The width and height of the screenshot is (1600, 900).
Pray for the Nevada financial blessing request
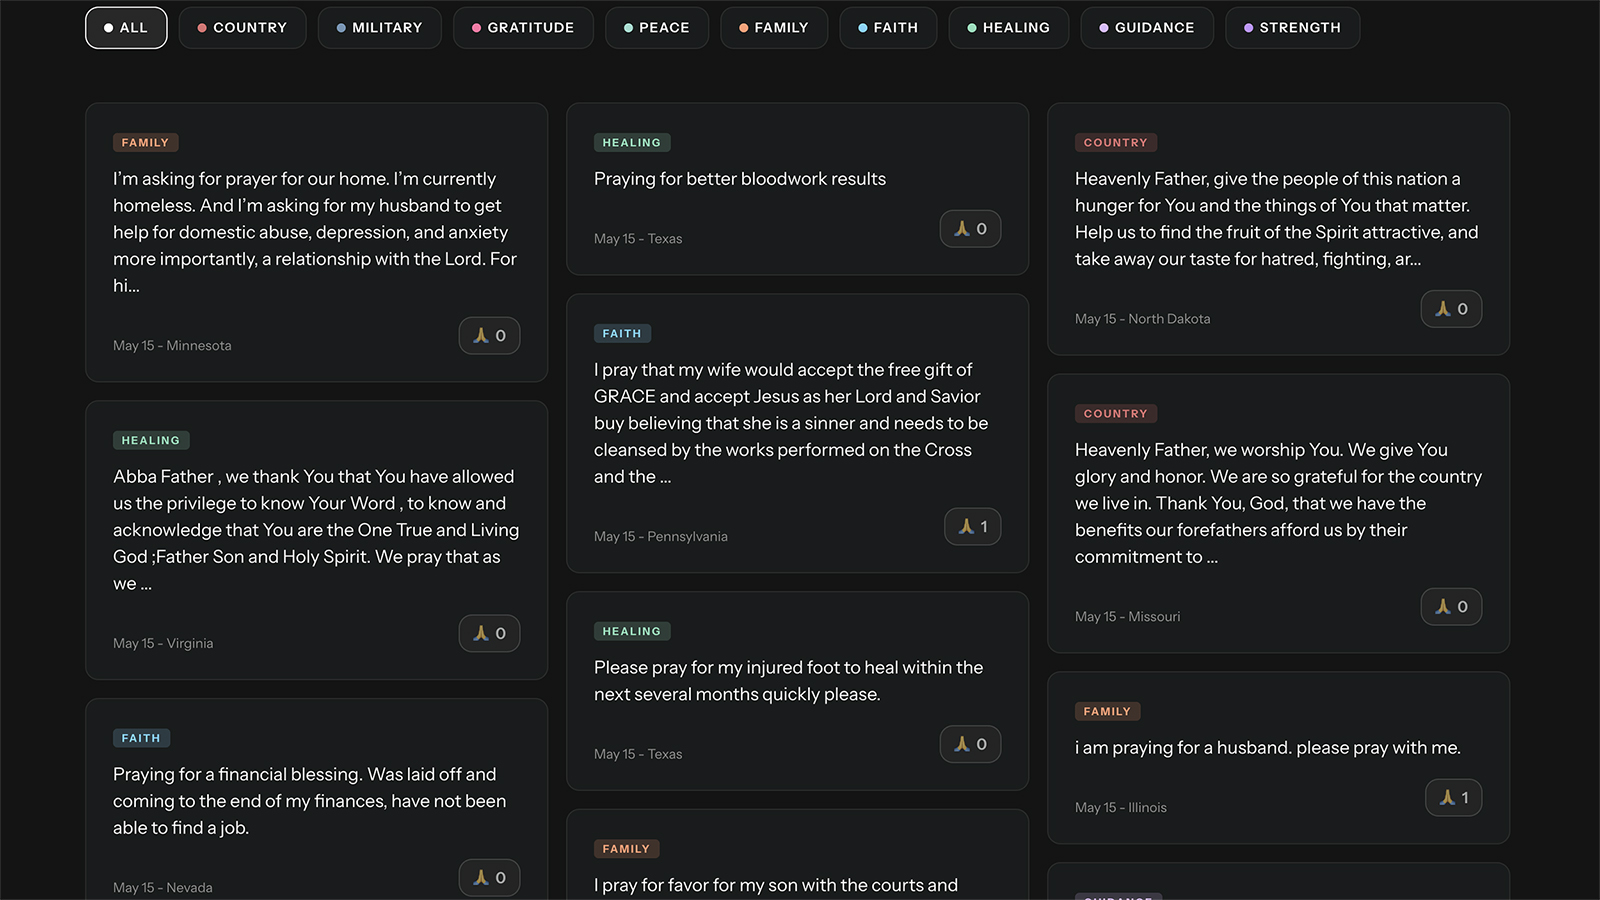coord(489,878)
